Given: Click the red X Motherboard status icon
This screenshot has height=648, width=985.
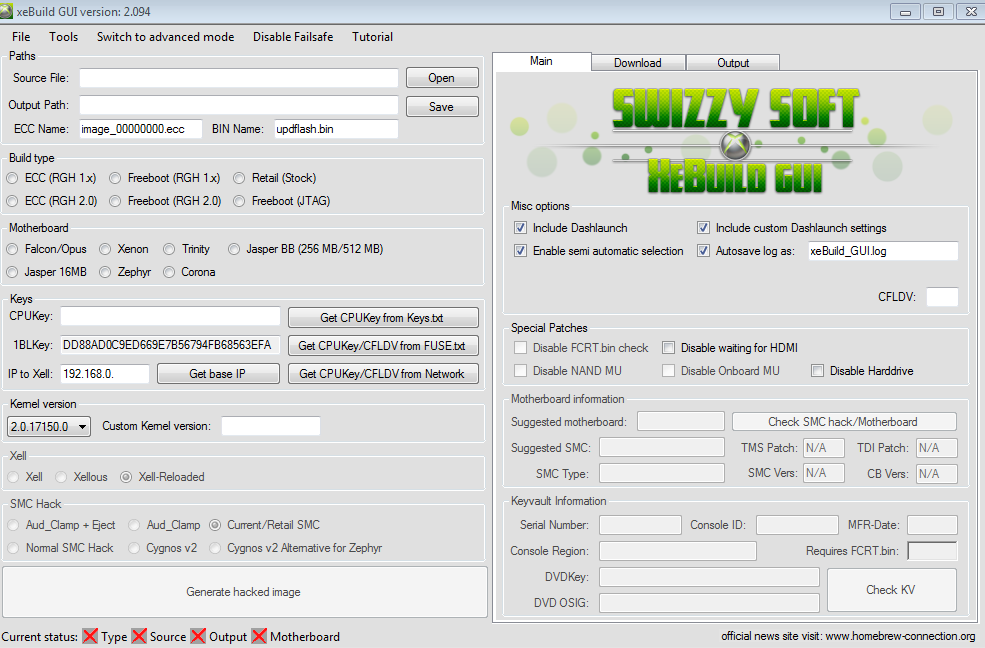Looking at the screenshot, I should coord(259,636).
